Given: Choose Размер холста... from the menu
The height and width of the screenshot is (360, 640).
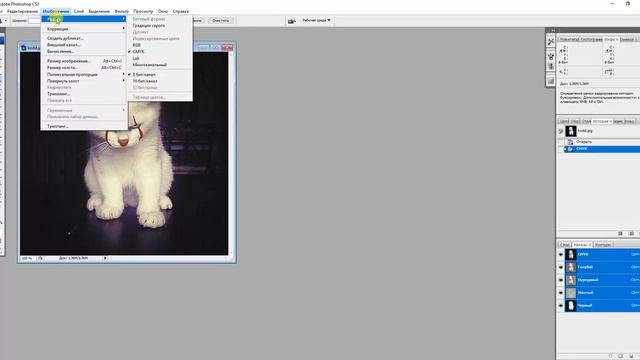Looking at the screenshot, I should click(84, 68).
